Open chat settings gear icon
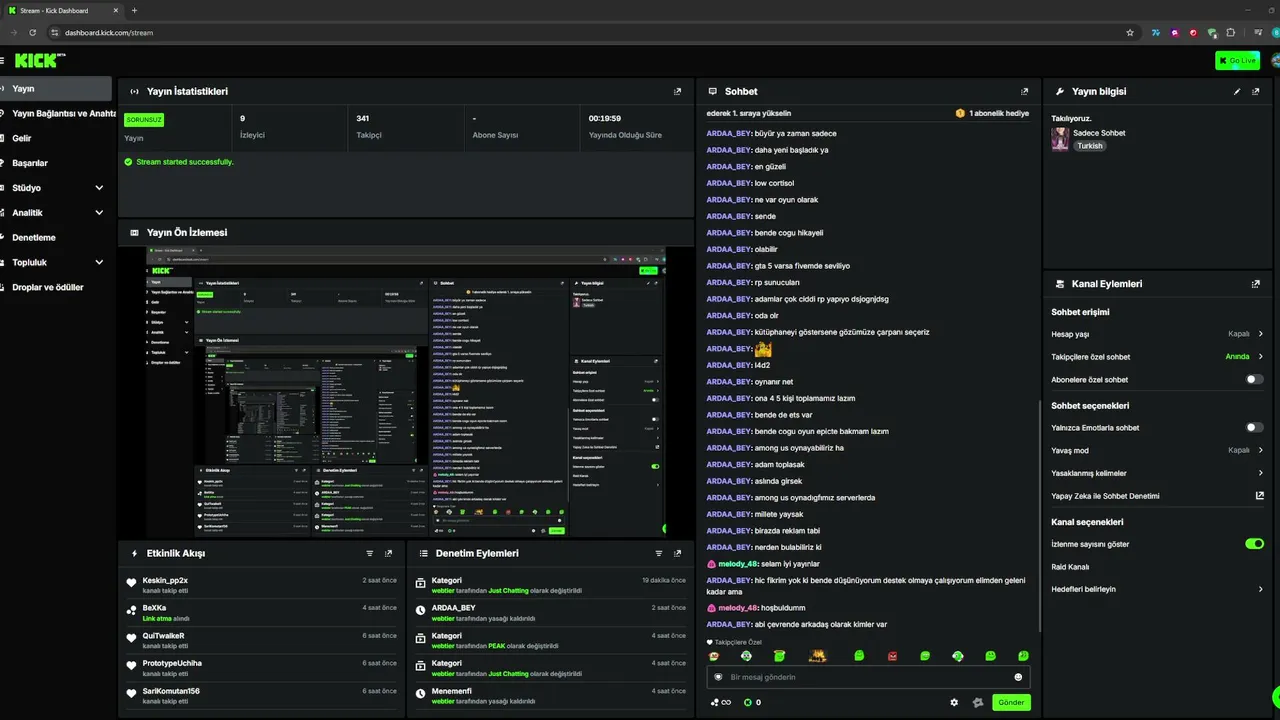The height and width of the screenshot is (720, 1280). pos(954,702)
